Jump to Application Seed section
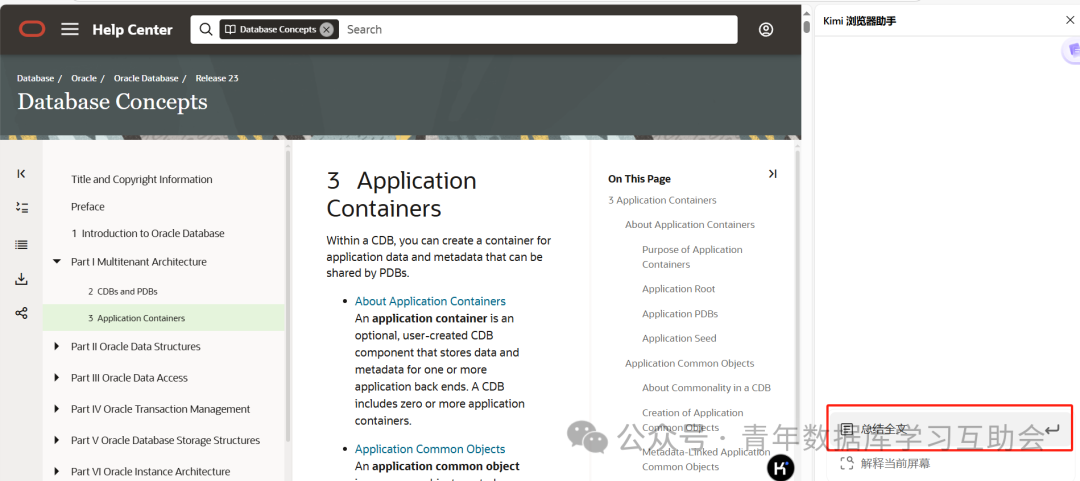 coord(679,338)
